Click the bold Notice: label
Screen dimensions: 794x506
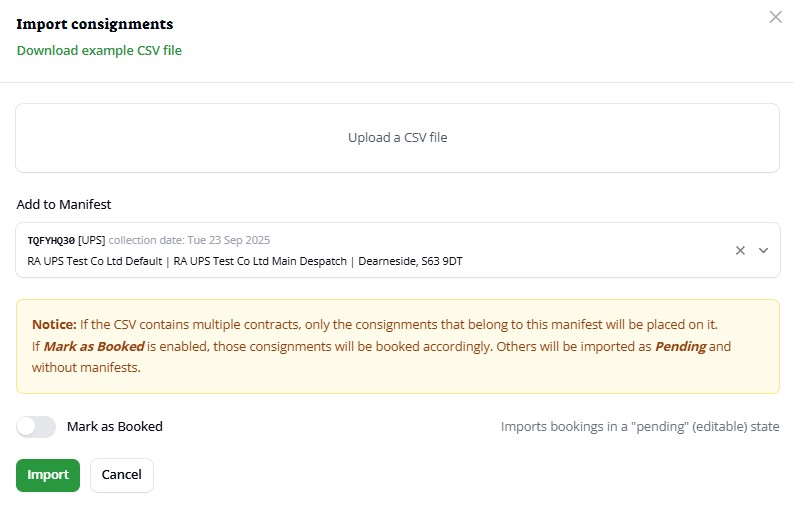(54, 324)
